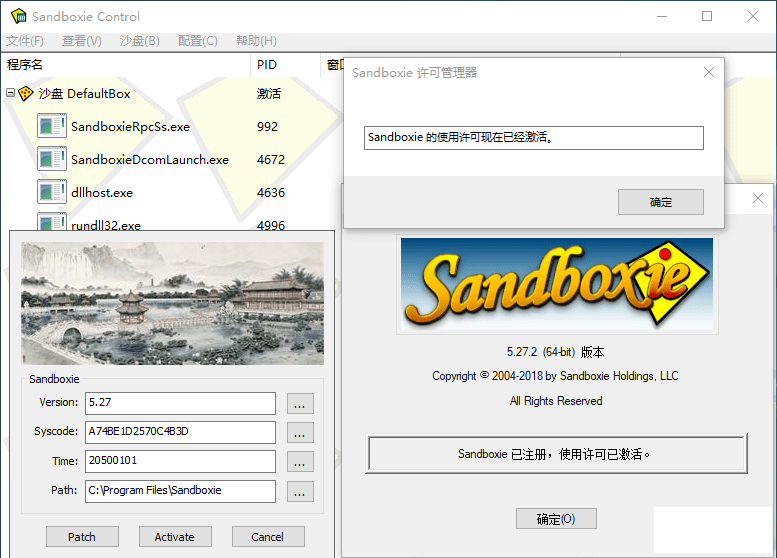Click the Sandboxie logo banner image

coord(557,284)
